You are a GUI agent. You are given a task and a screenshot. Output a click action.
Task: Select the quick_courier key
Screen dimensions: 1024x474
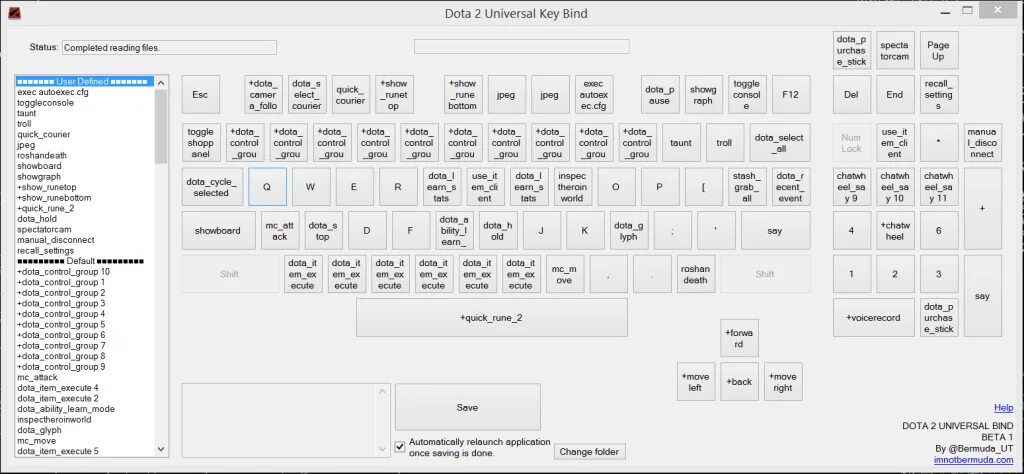tap(351, 95)
